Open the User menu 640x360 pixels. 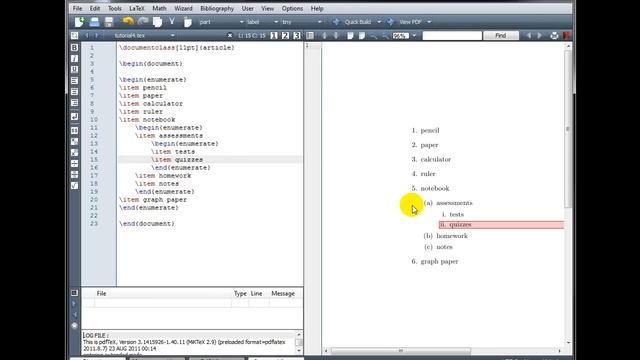coord(247,8)
